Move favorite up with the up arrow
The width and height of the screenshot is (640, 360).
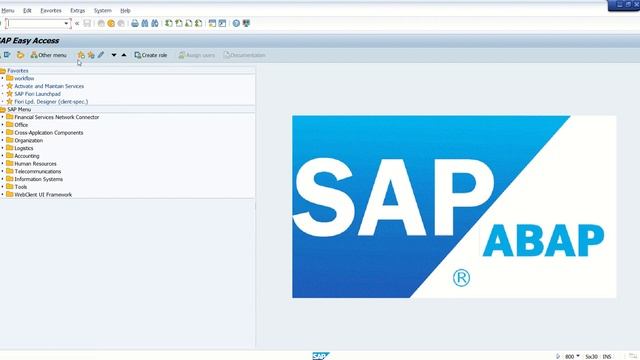[124, 55]
